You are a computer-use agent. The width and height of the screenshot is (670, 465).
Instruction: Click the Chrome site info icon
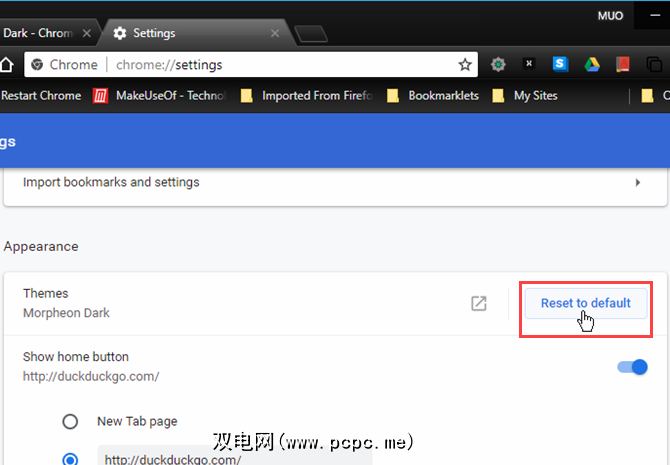[x=37, y=65]
